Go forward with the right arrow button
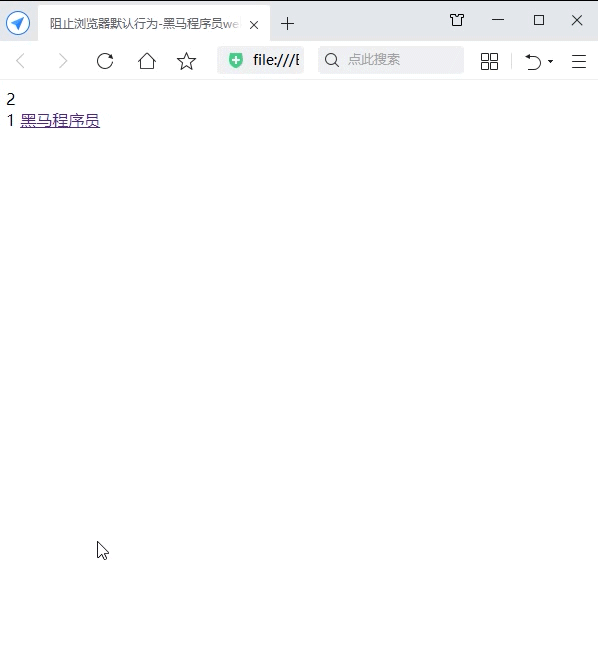 pos(63,61)
